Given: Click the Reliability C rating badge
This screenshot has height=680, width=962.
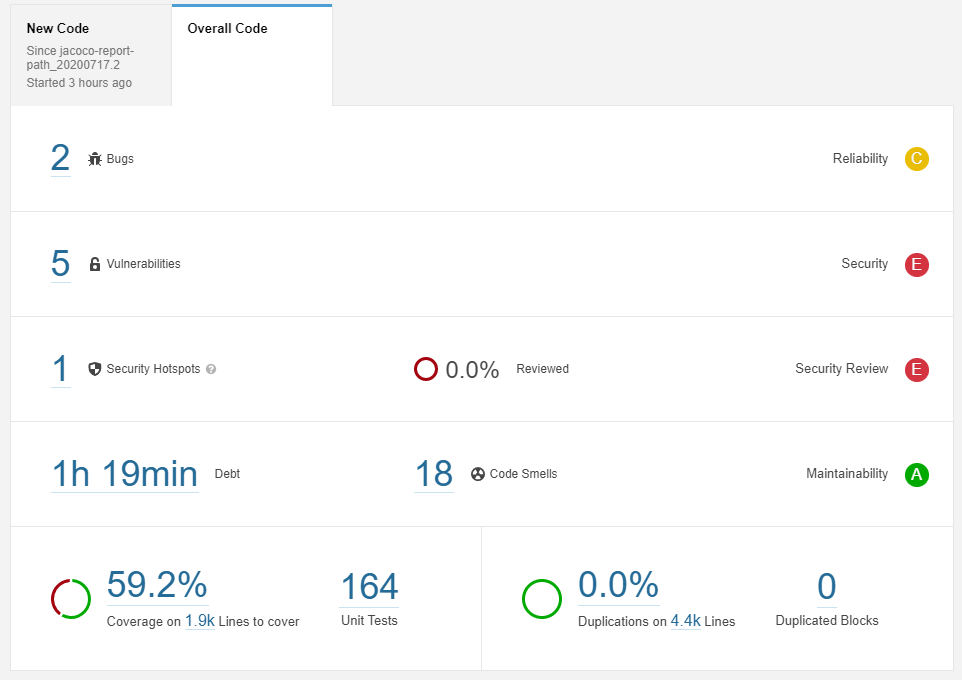Looking at the screenshot, I should click(917, 159).
